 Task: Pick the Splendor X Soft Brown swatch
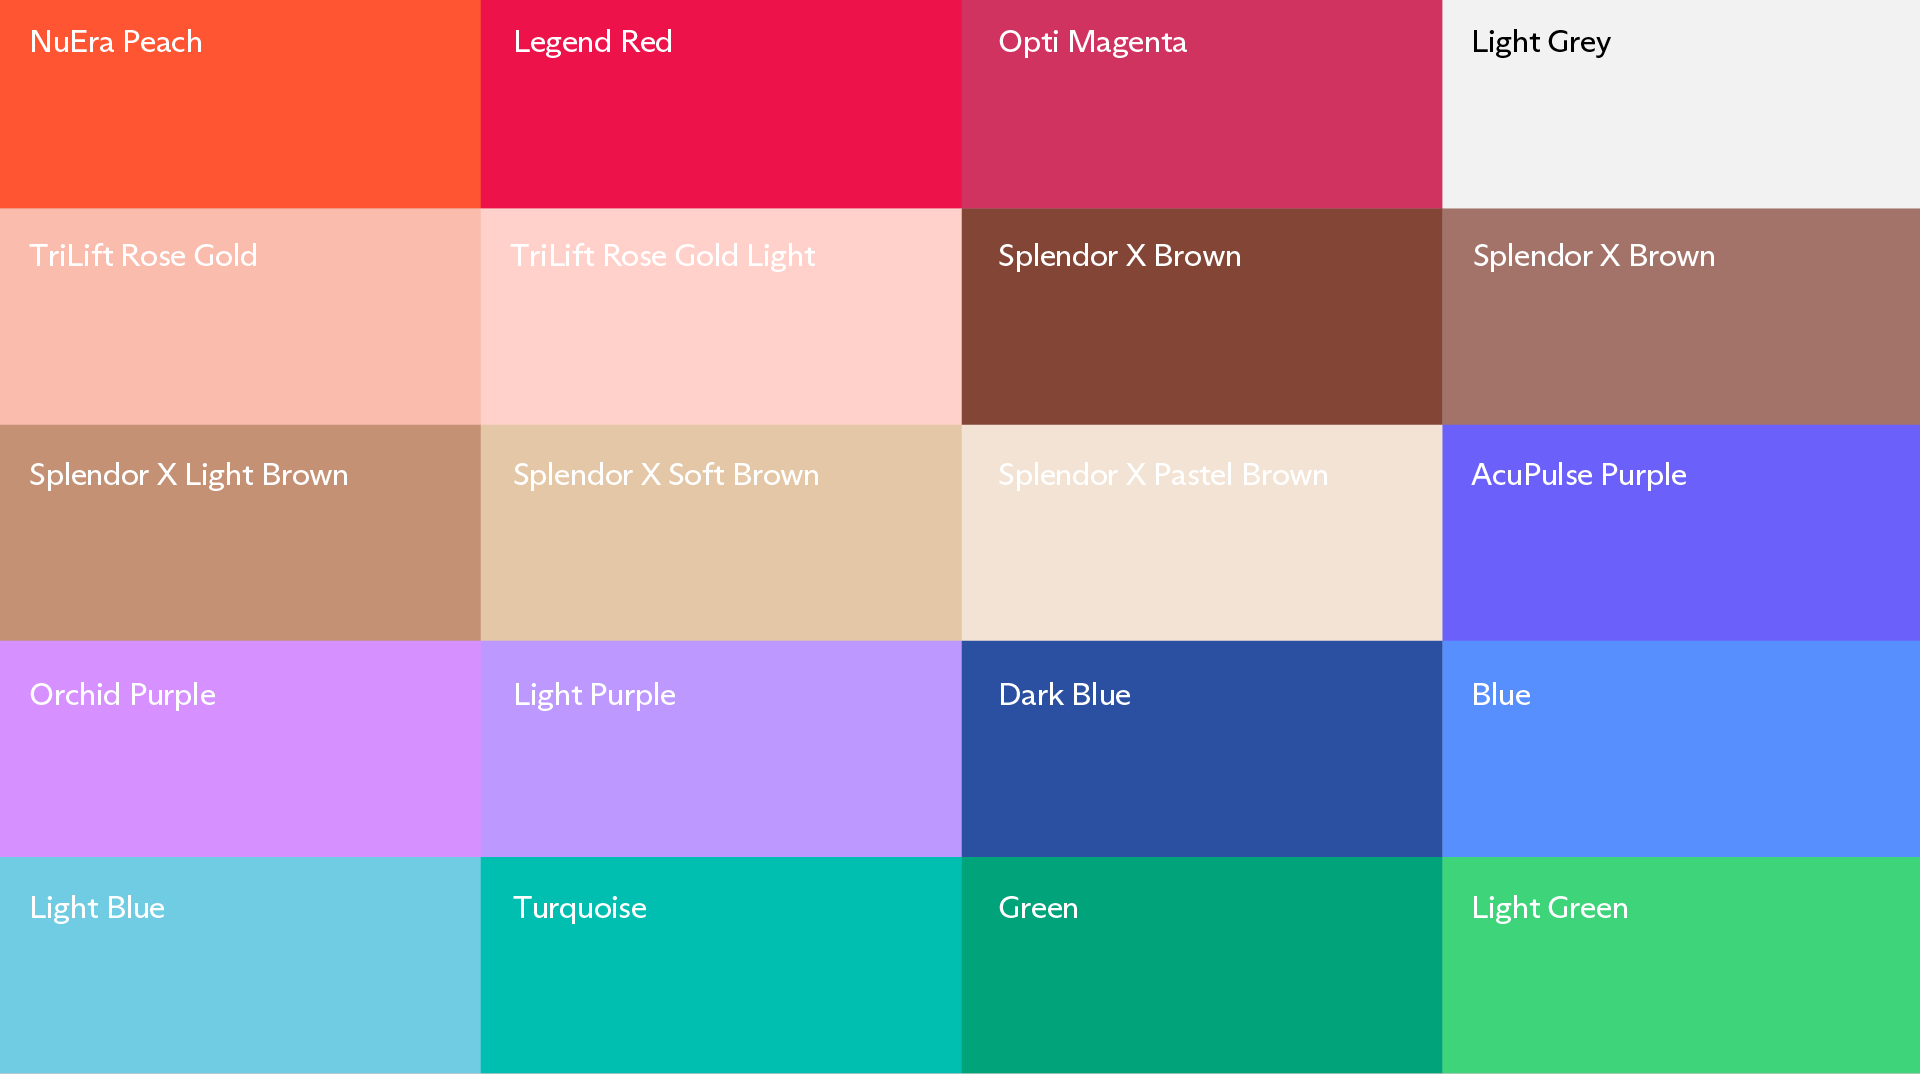[721, 533]
